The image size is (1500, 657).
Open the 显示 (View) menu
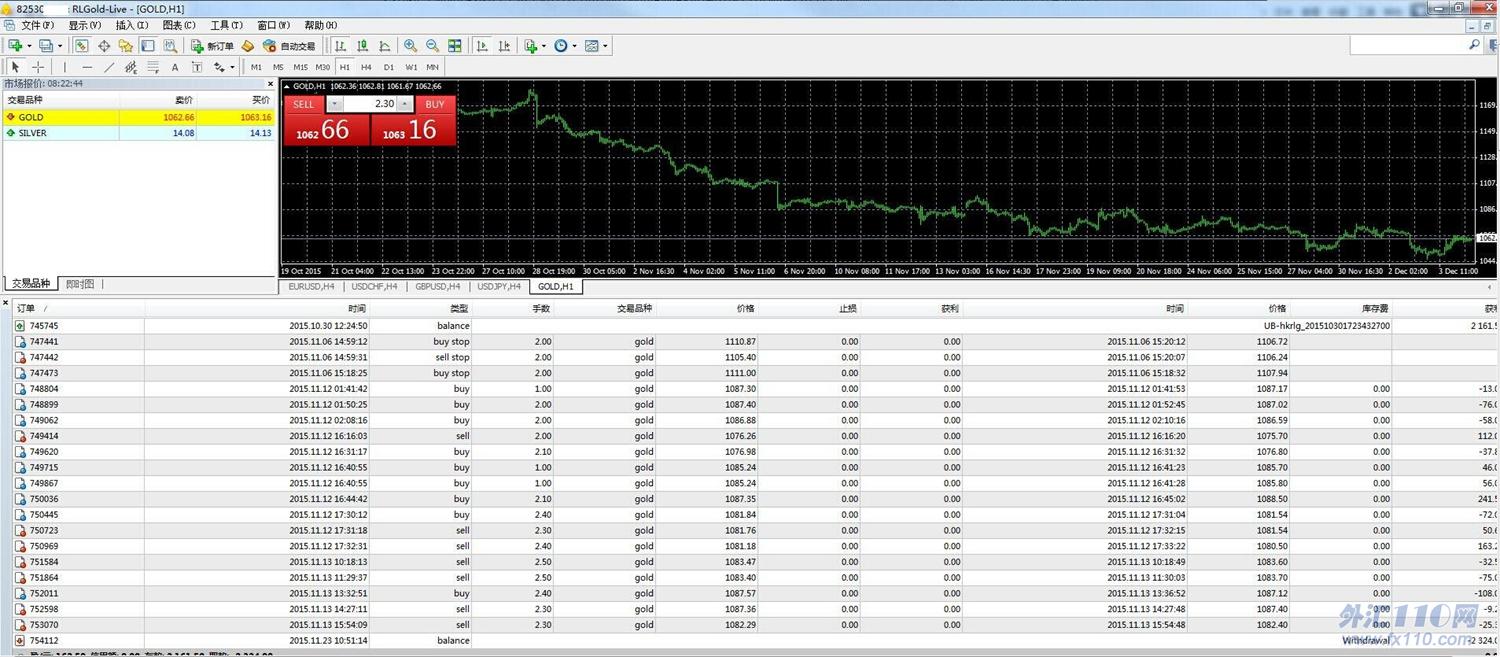(x=84, y=25)
